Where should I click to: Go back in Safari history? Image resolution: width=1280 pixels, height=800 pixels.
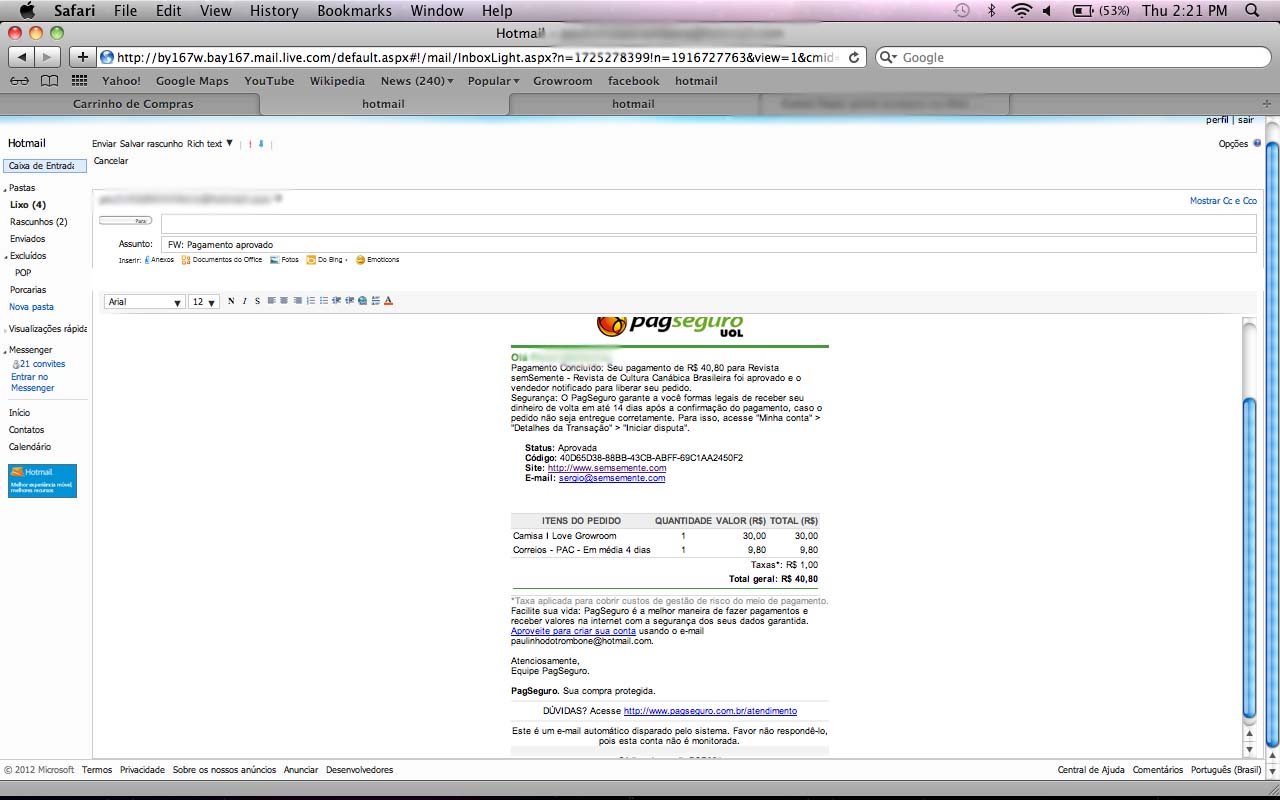(21, 57)
